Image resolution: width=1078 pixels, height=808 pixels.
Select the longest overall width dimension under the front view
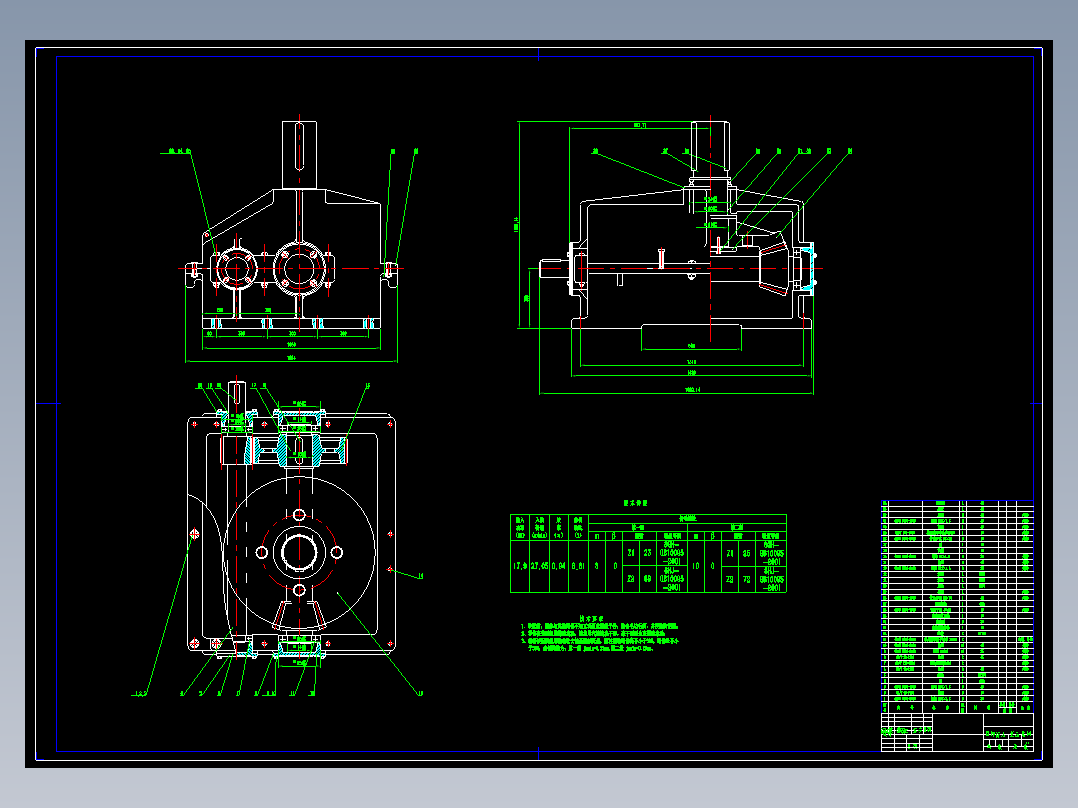[292, 360]
